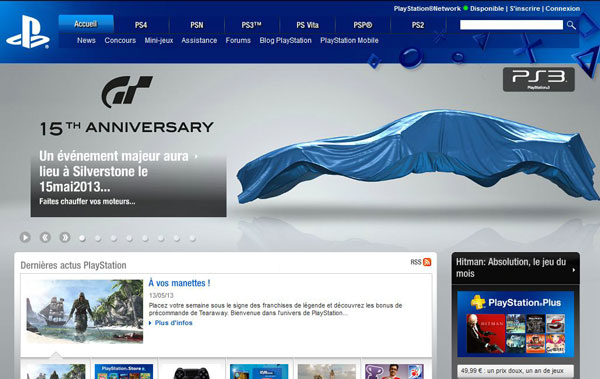The image size is (600, 379).
Task: Open PlayStation Mobile link
Action: click(349, 41)
